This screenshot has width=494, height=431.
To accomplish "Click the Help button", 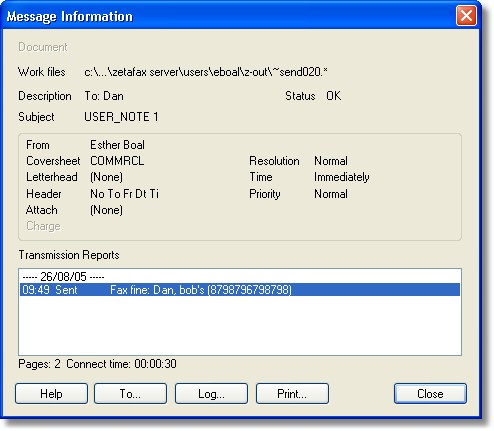I will click(51, 394).
